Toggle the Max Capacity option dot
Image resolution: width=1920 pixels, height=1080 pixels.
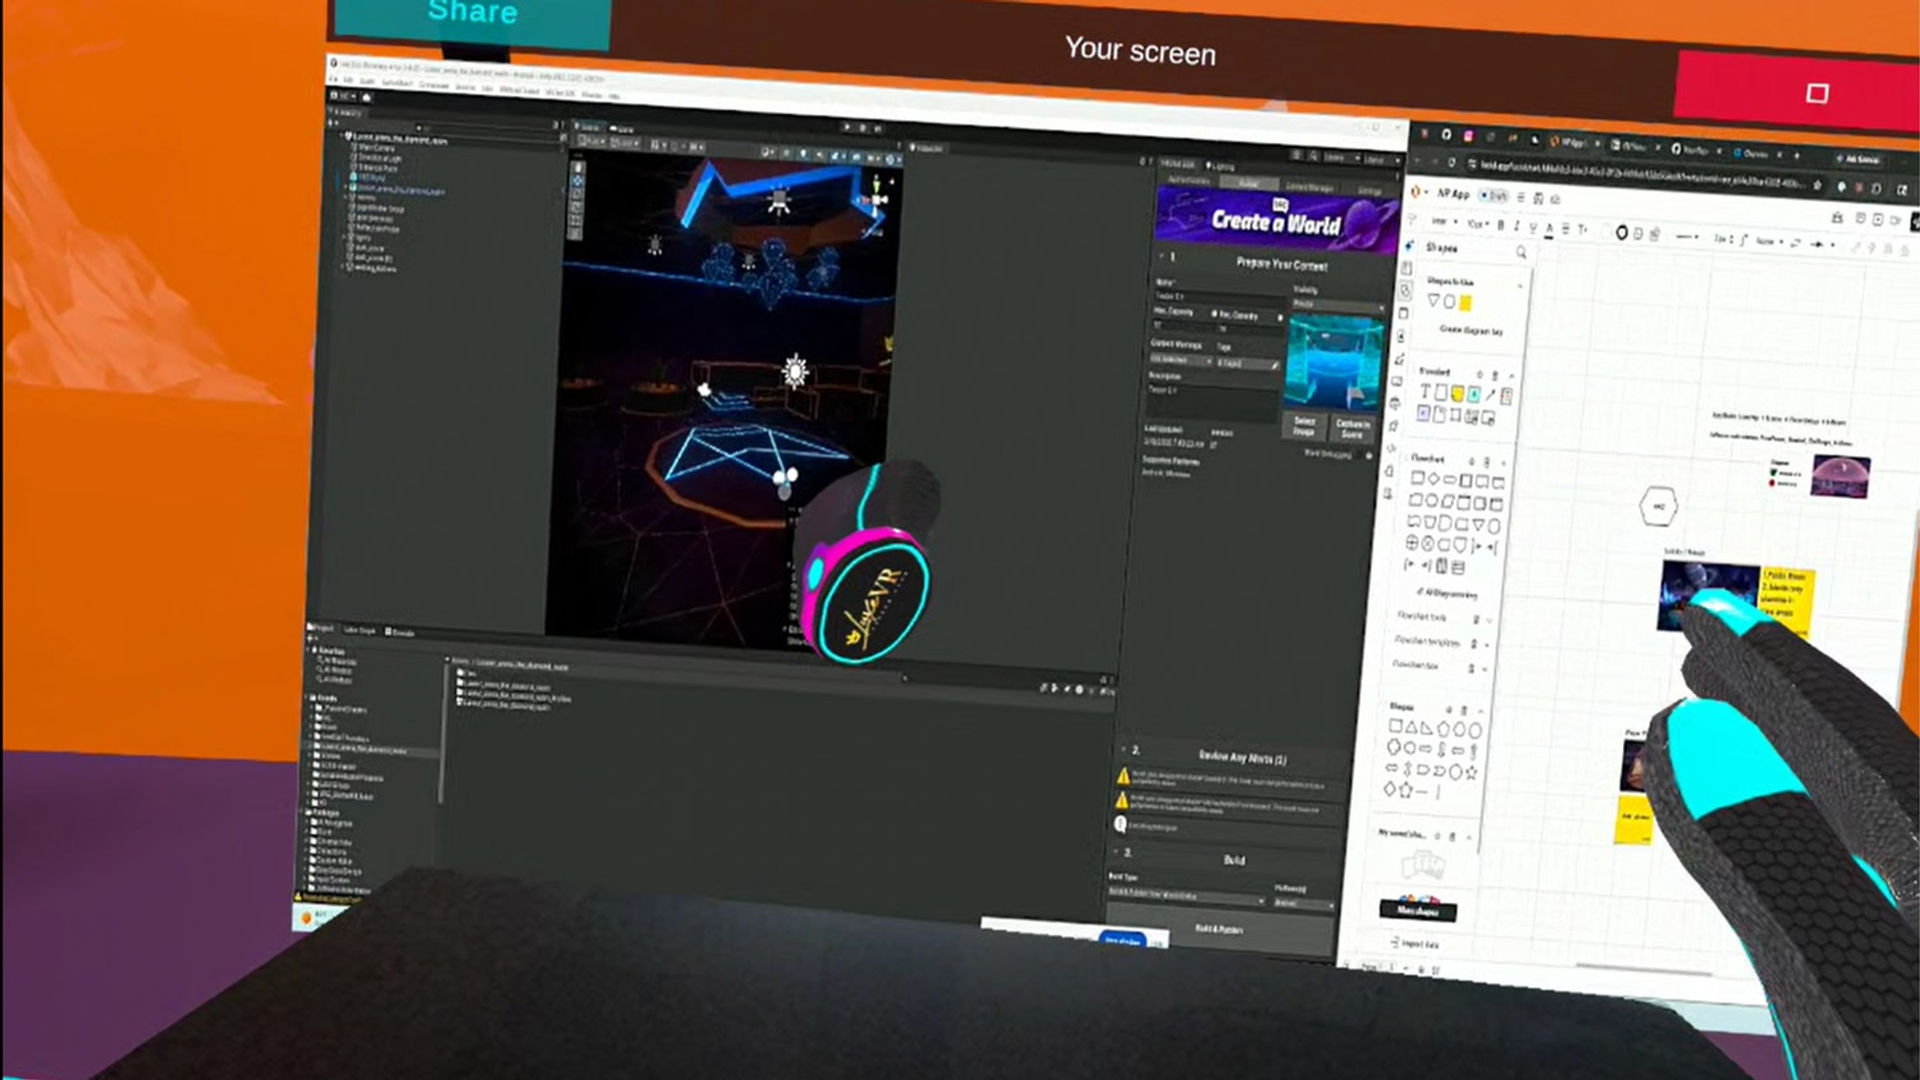tap(1214, 314)
